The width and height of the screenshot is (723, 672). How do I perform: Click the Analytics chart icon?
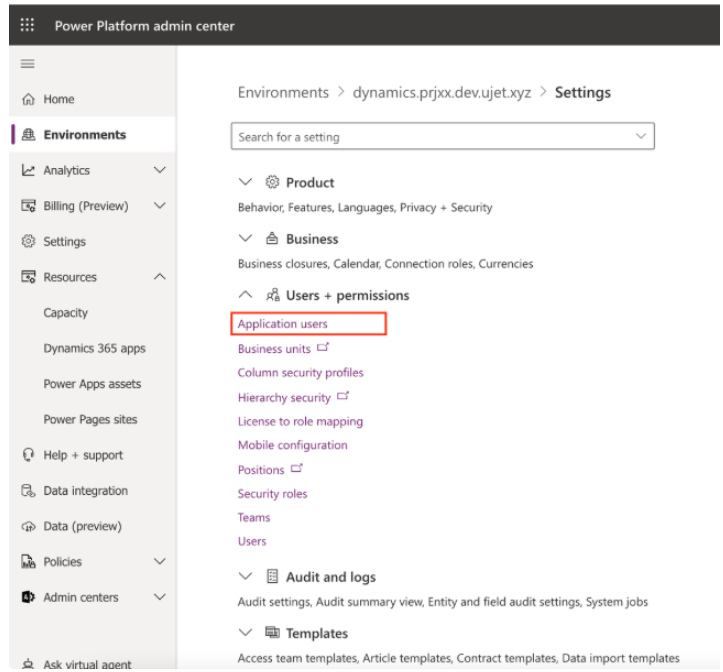28,171
